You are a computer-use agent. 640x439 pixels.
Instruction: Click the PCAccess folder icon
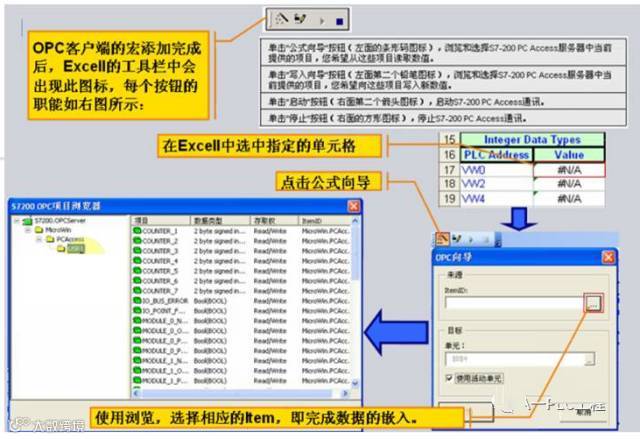point(50,239)
